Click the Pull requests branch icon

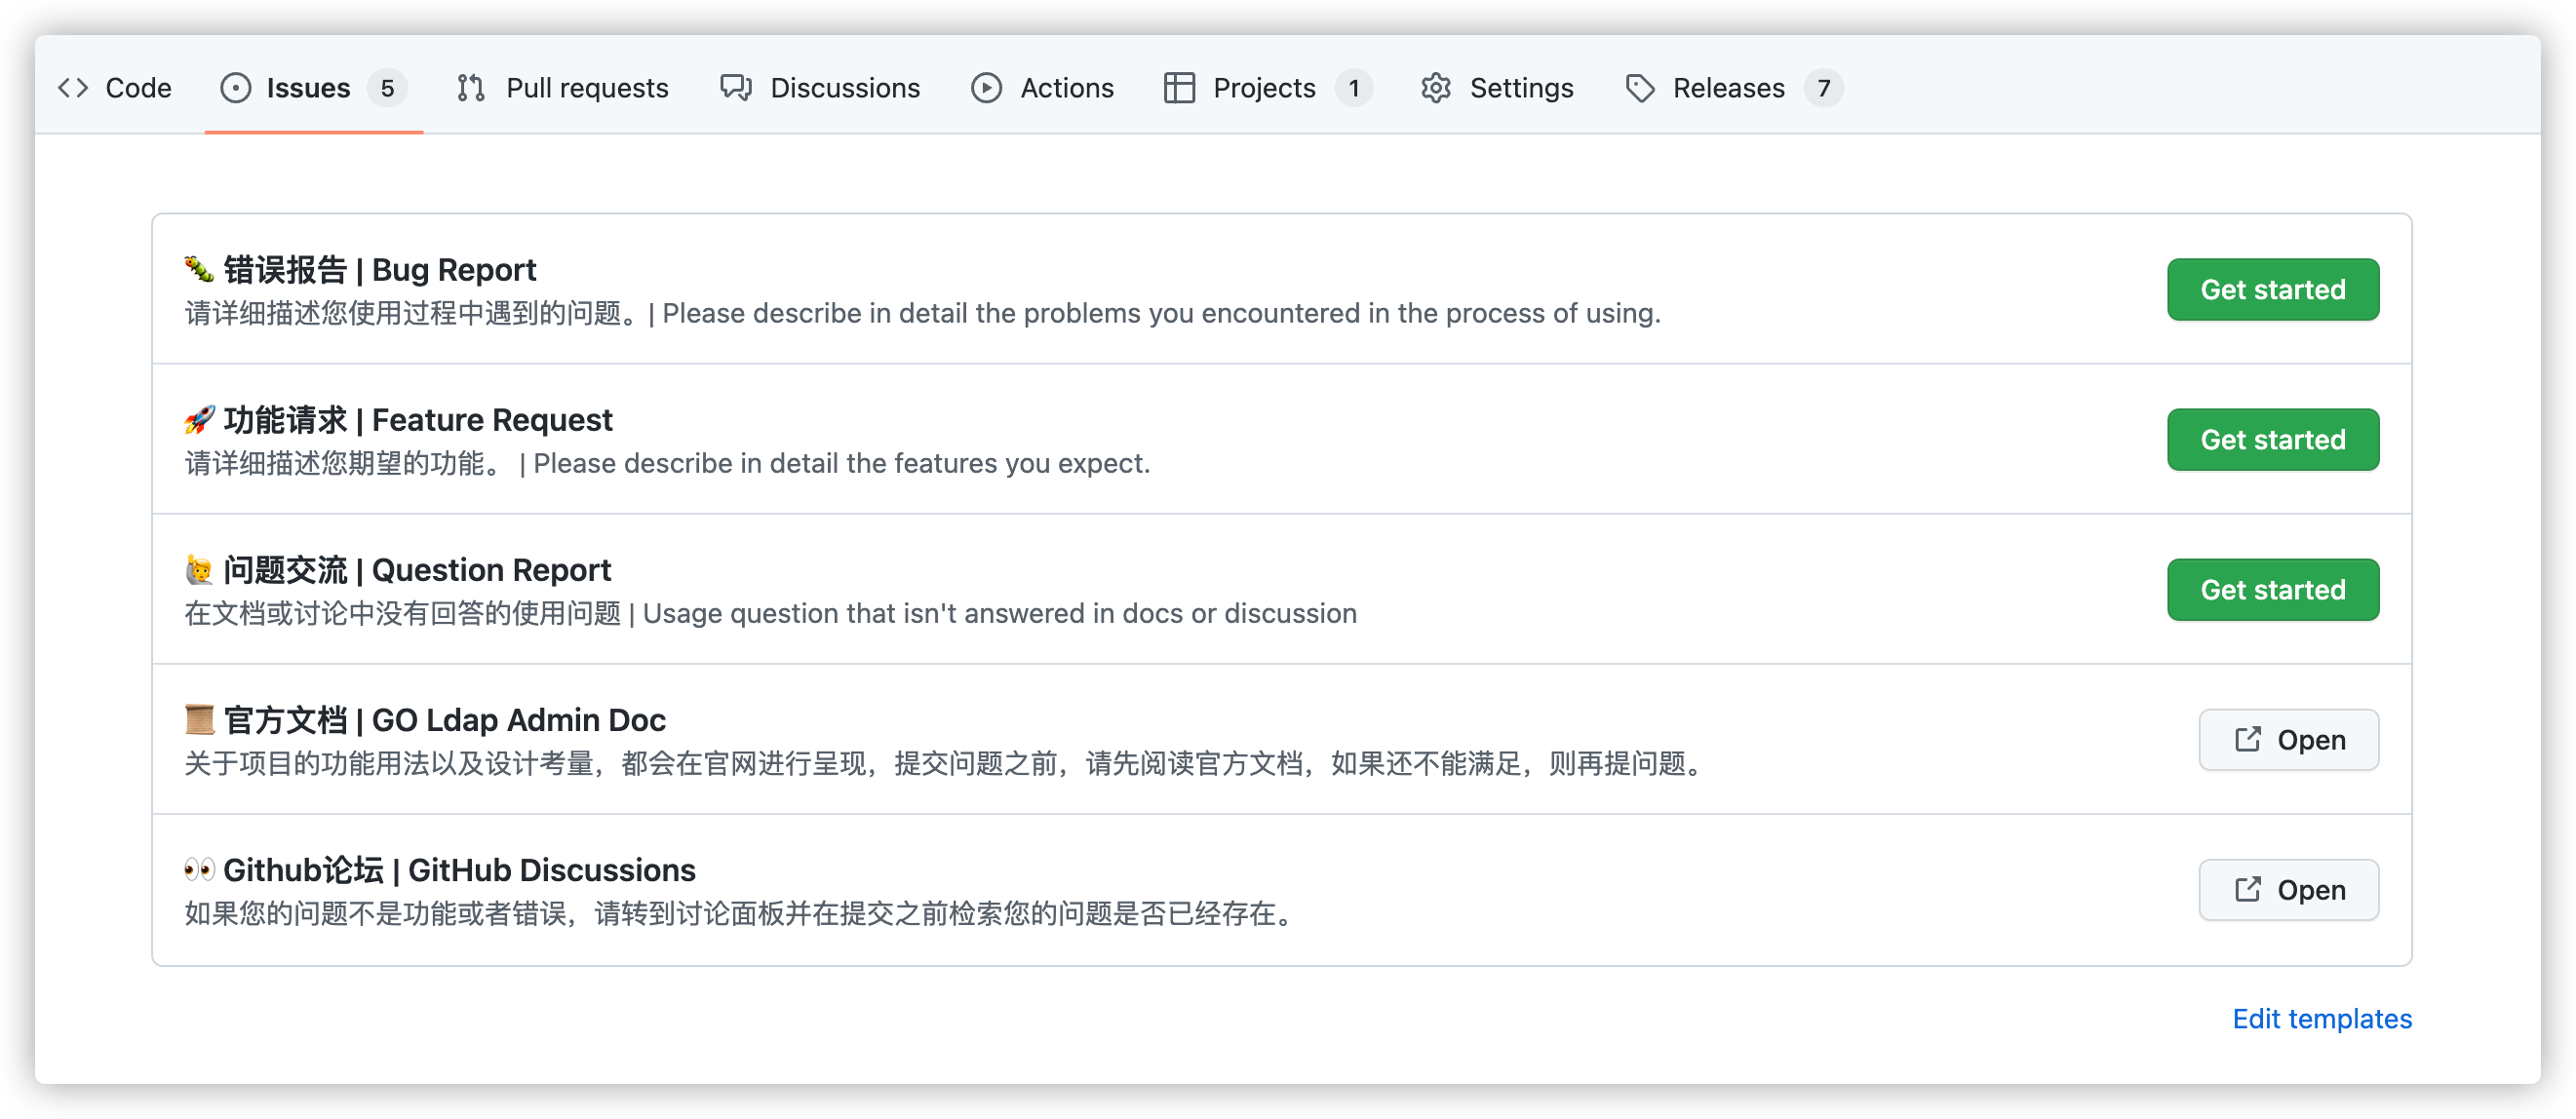[x=471, y=88]
